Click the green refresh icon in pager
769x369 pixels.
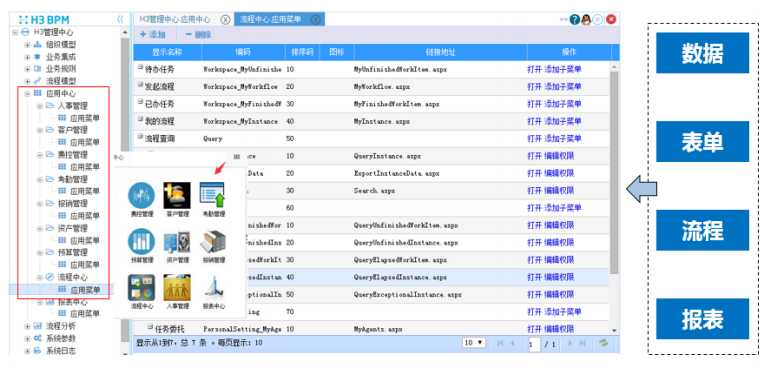(603, 343)
